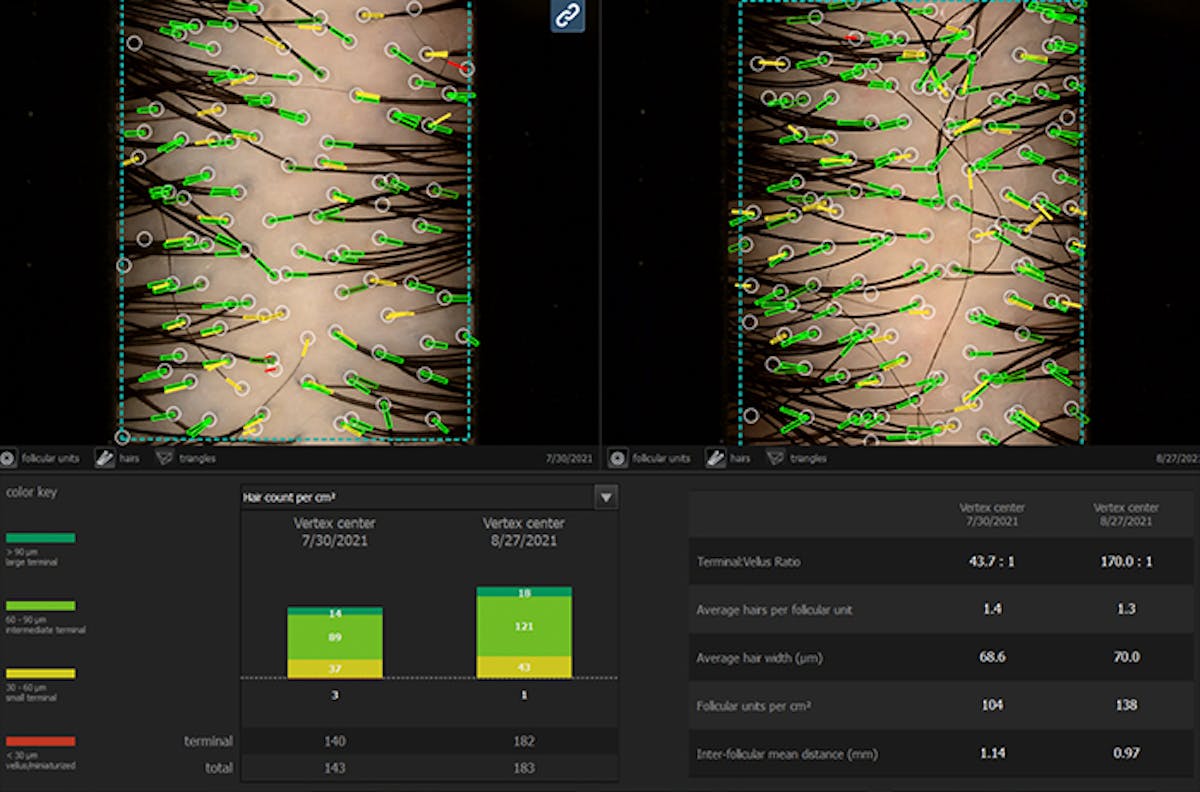Toggle hairs overlay on the right image

click(x=714, y=458)
